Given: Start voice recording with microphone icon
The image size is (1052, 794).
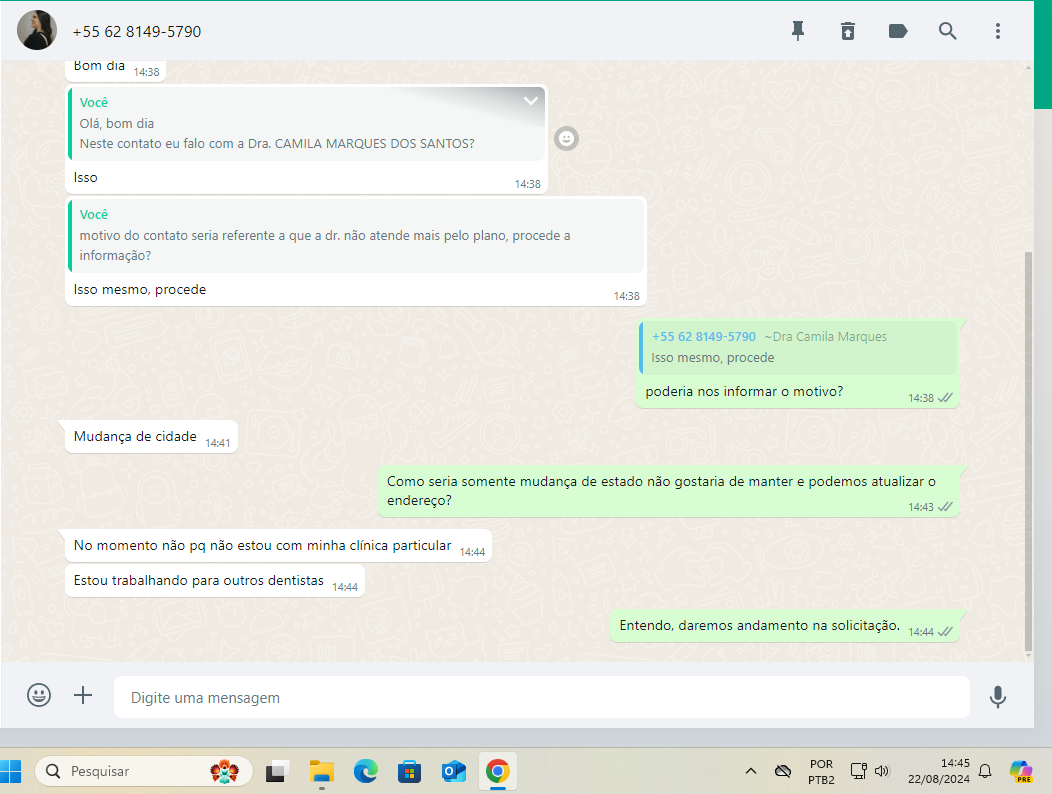Looking at the screenshot, I should 997,697.
